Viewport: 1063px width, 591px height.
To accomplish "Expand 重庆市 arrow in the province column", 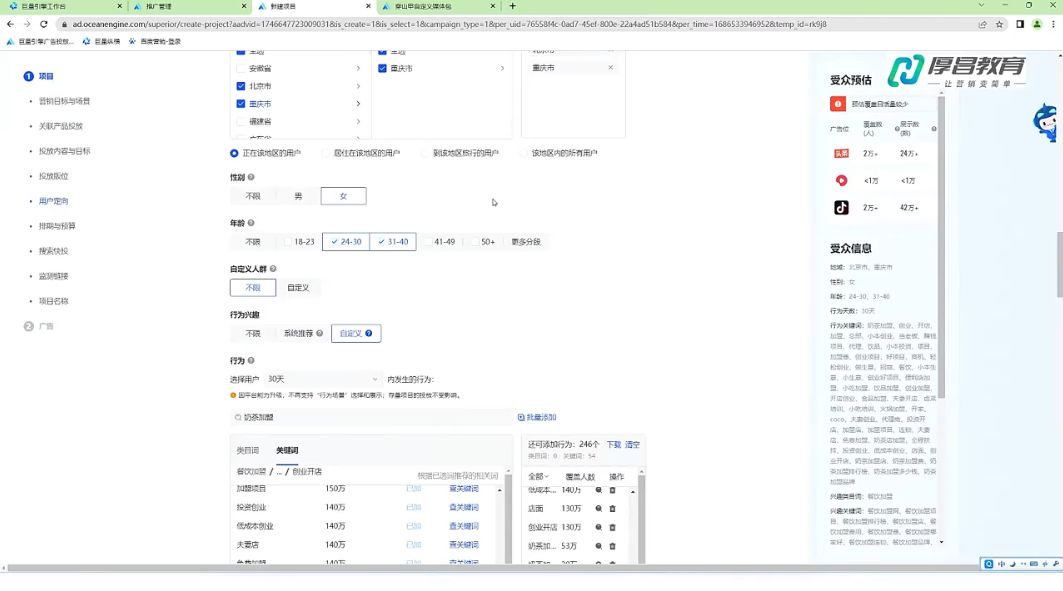I will 358,104.
